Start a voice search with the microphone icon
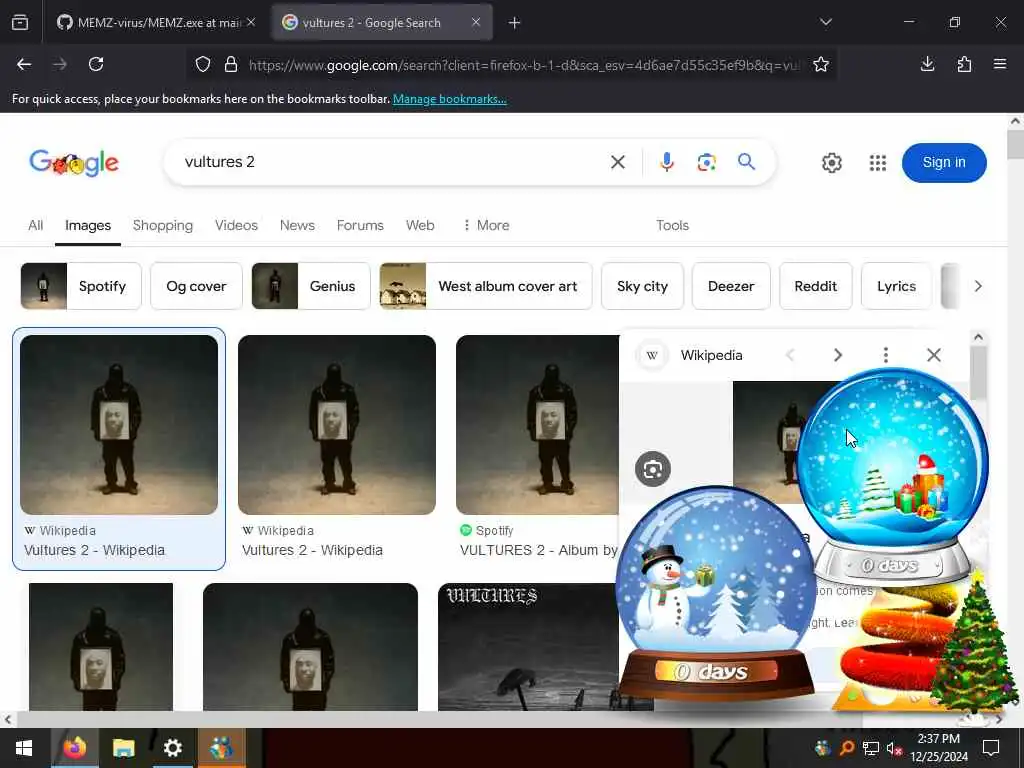1024x768 pixels. click(667, 162)
